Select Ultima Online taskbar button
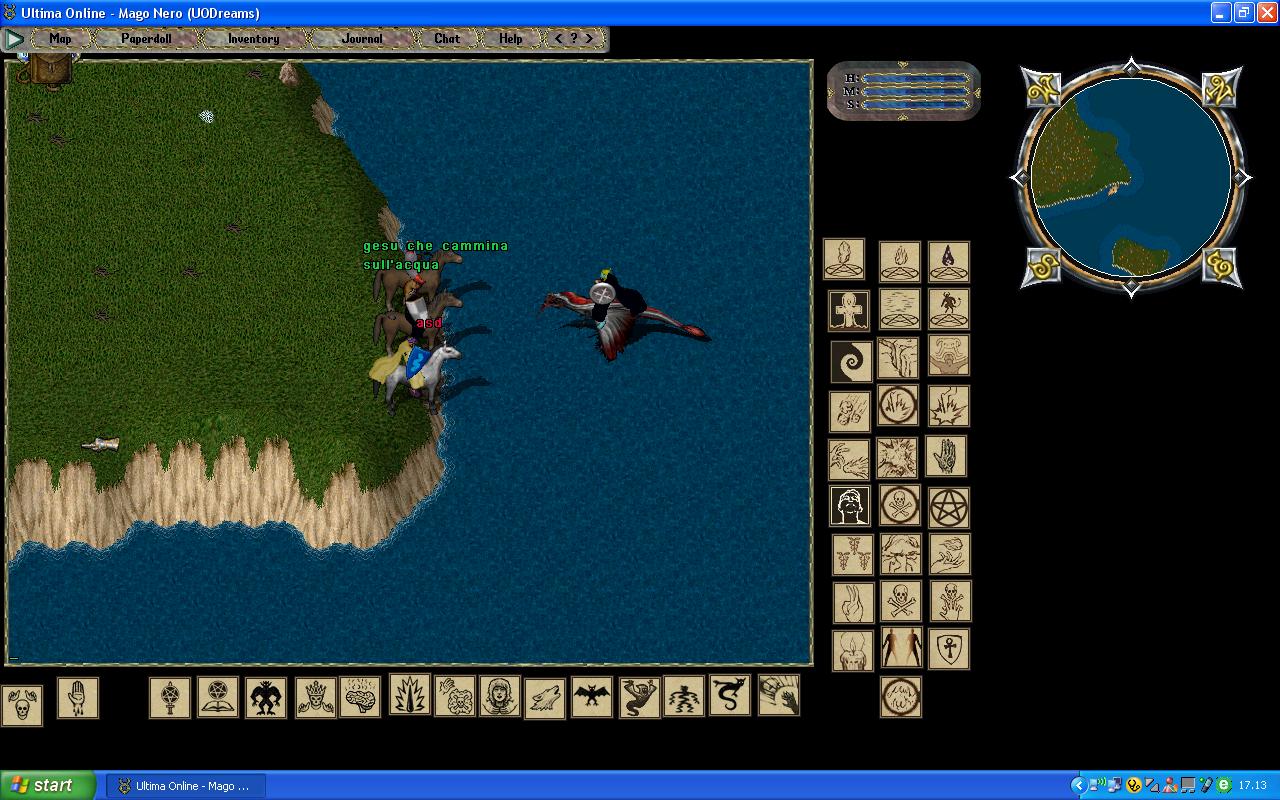Screen dimensions: 1280x800 click(x=186, y=786)
